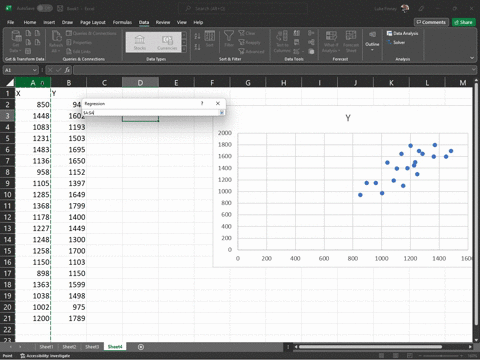The image size is (480, 360).
Task: Click the Relationships icon in Data Tools
Action: 311,42
